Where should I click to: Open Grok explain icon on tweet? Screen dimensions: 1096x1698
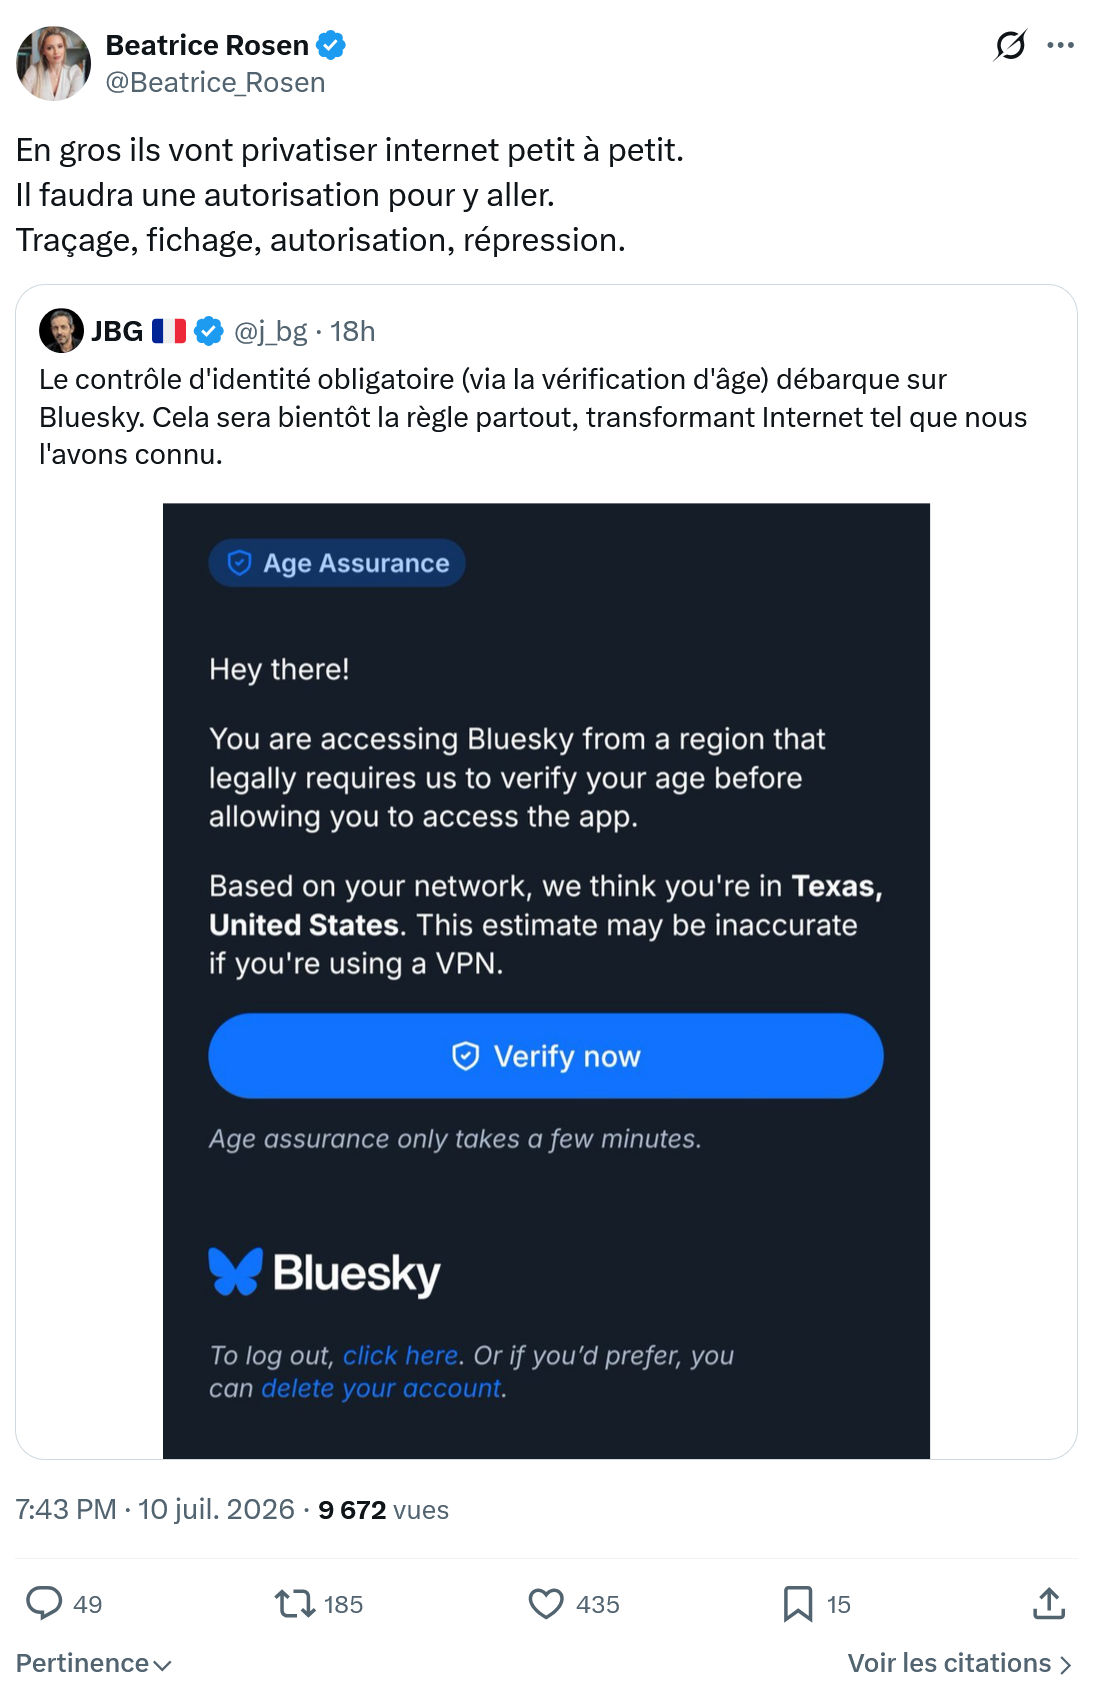tap(1010, 45)
